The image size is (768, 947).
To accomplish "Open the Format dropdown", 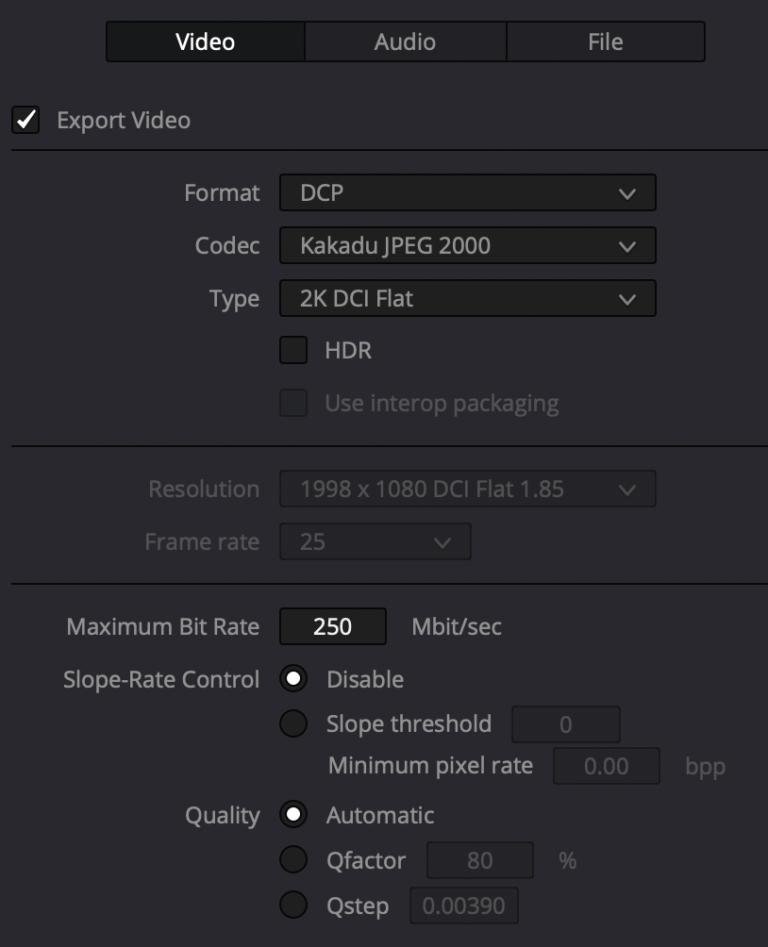I will coord(467,193).
